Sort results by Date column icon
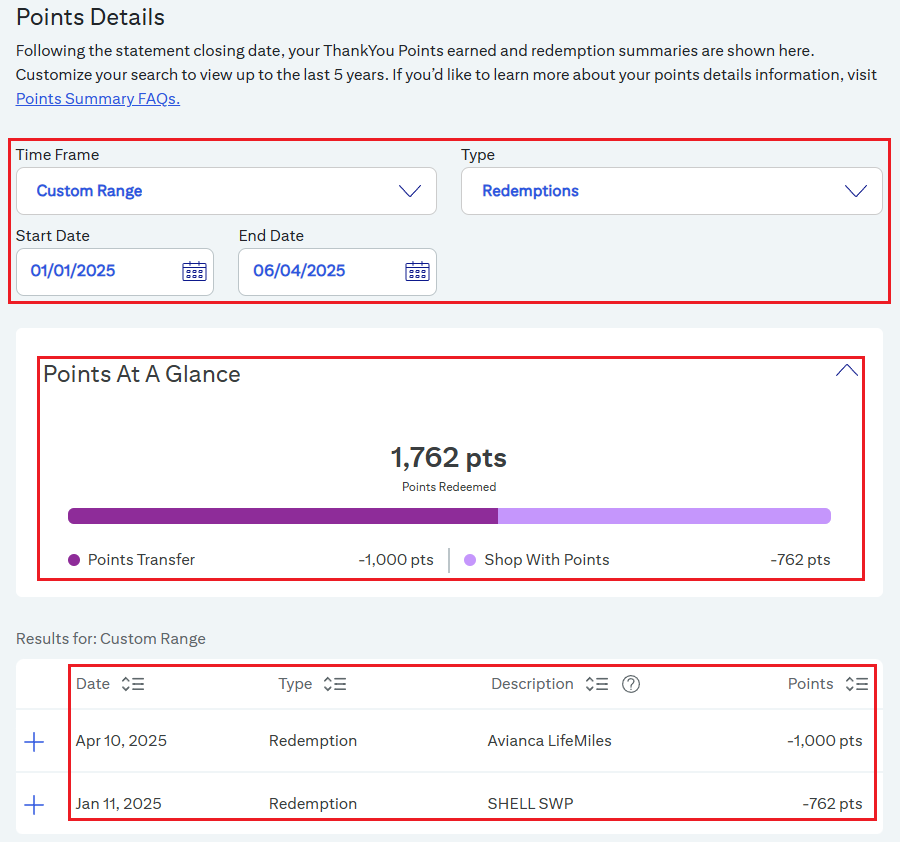900x842 pixels. point(133,684)
